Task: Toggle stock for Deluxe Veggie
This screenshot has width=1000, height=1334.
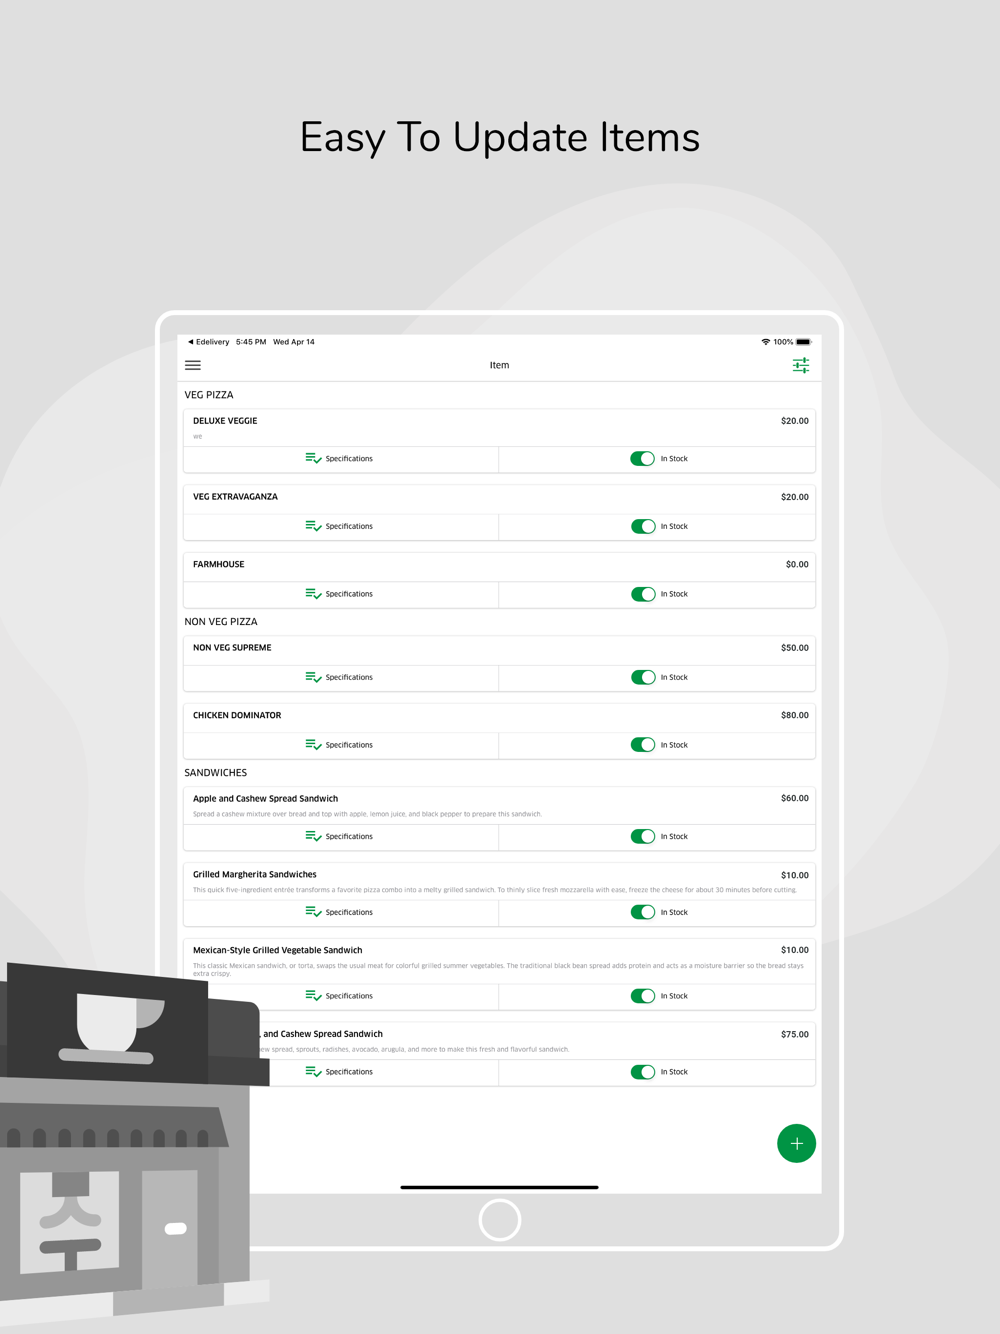Action: pos(643,459)
